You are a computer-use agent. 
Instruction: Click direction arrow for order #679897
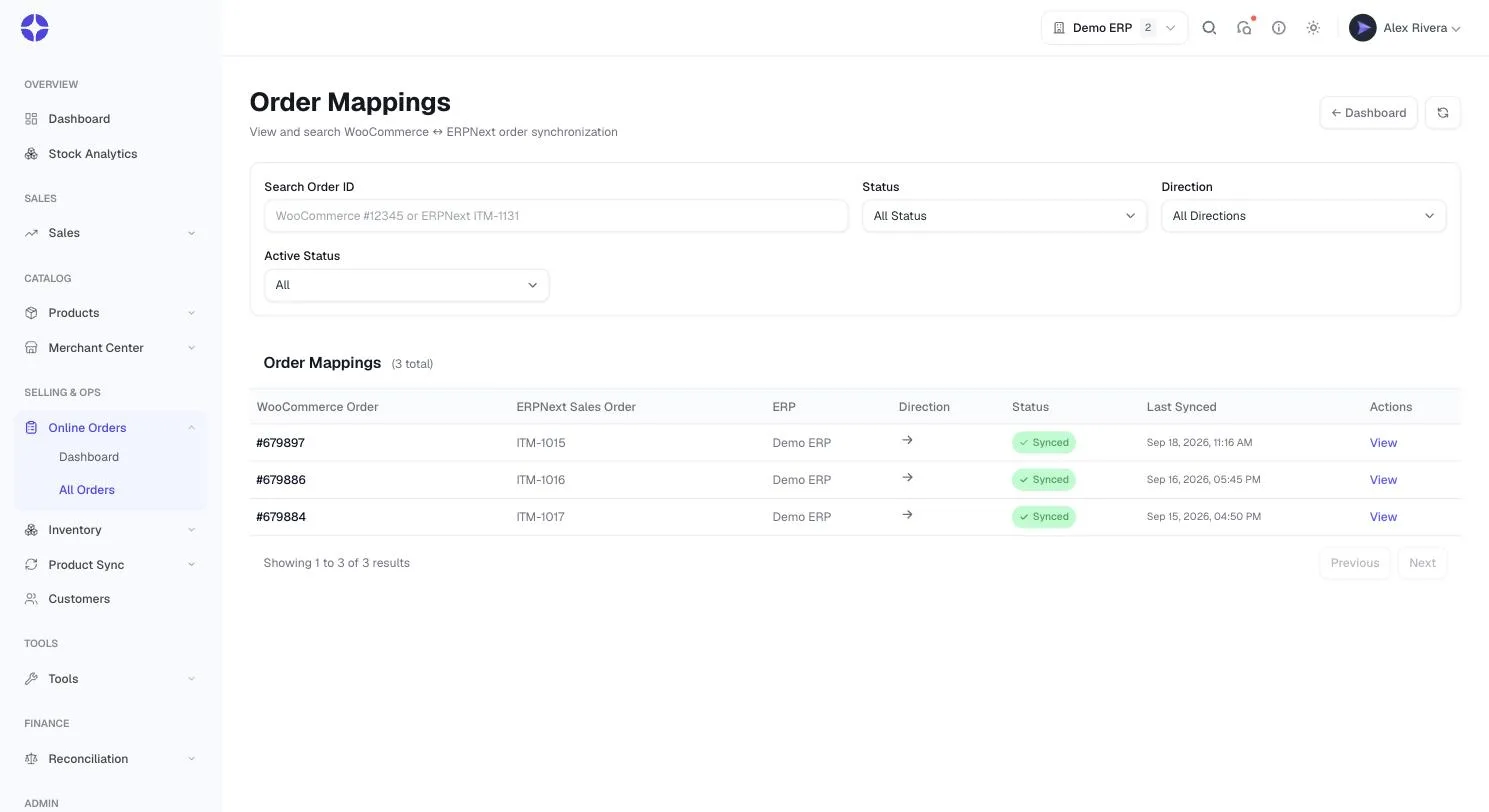coord(907,440)
